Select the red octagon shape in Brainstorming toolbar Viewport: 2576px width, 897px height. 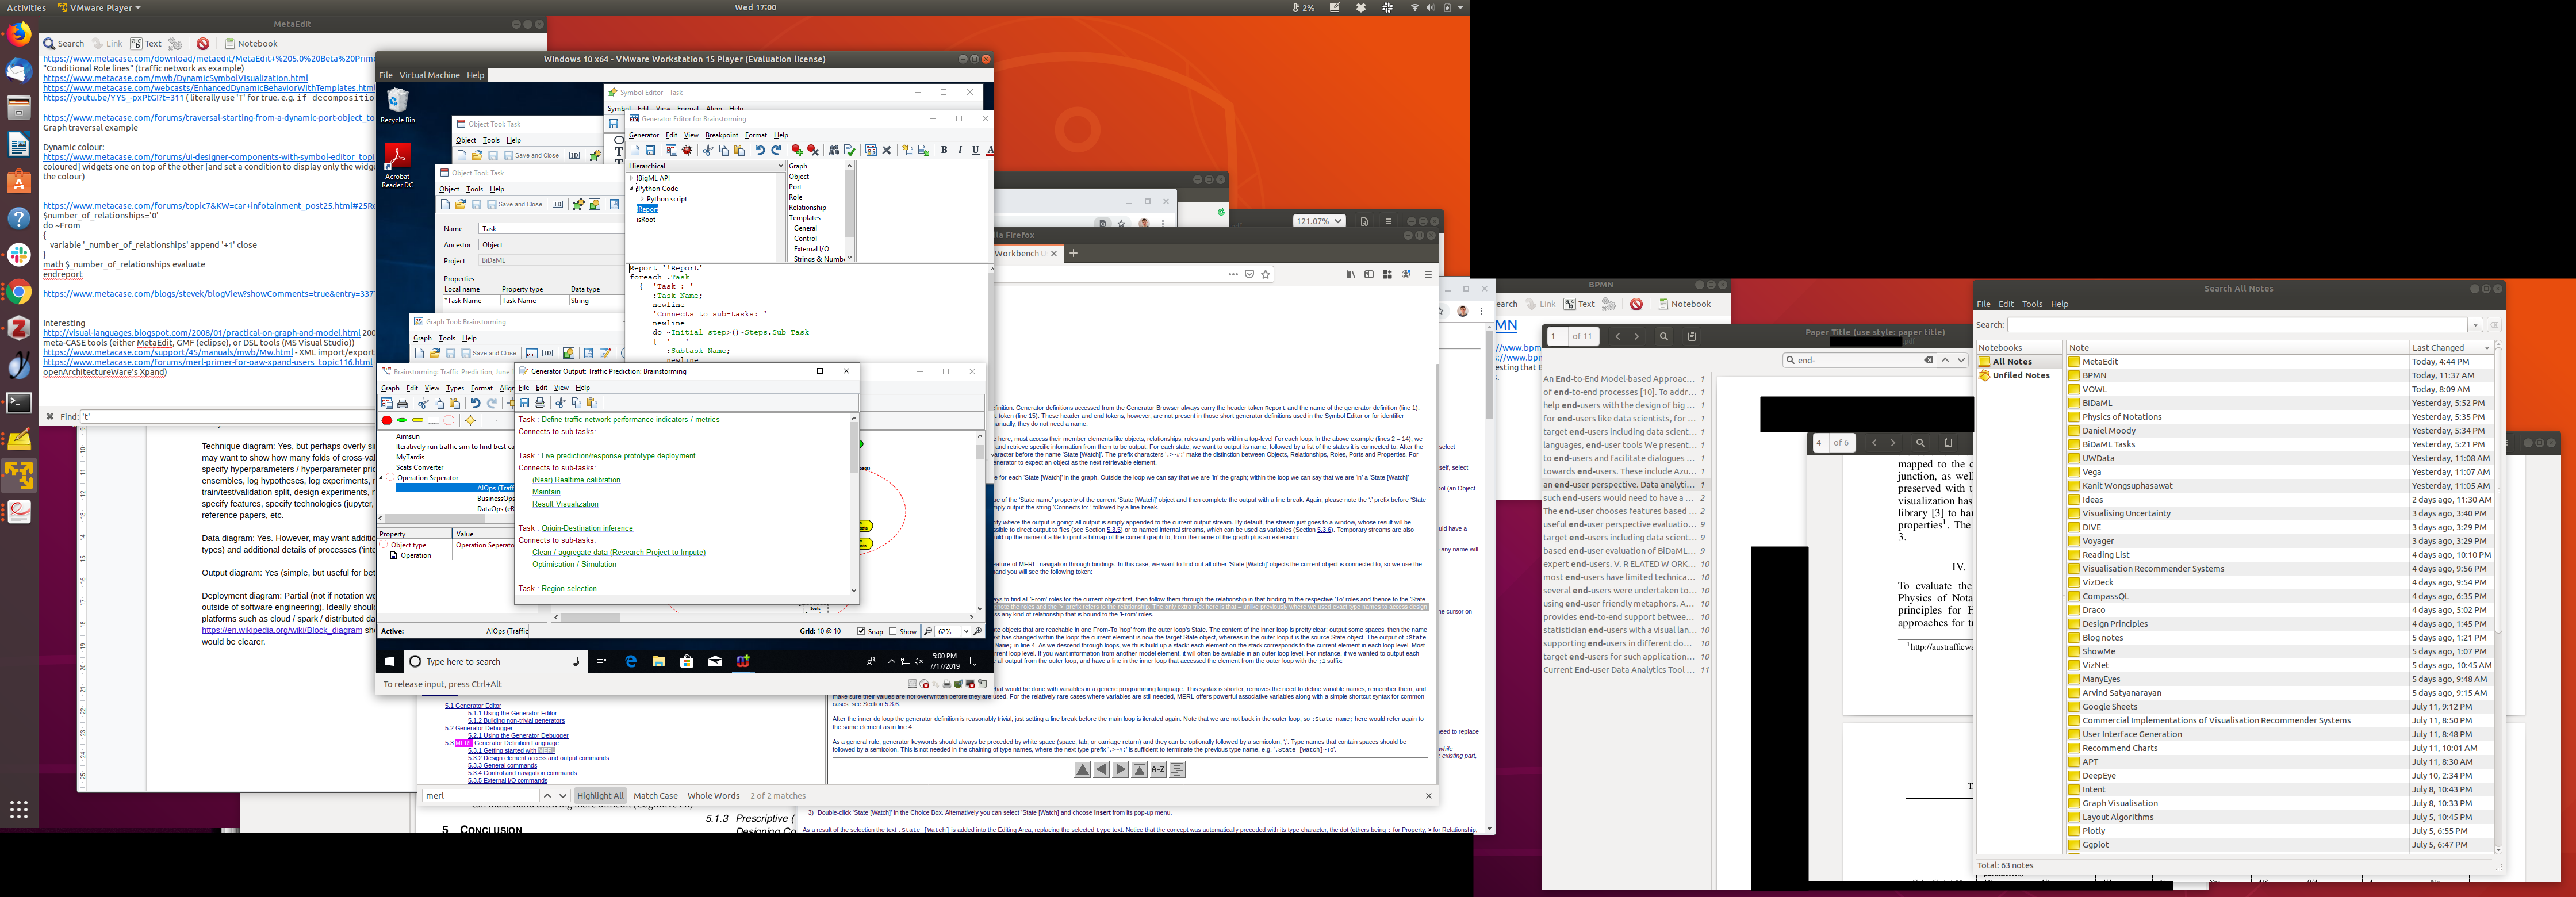[x=387, y=421]
